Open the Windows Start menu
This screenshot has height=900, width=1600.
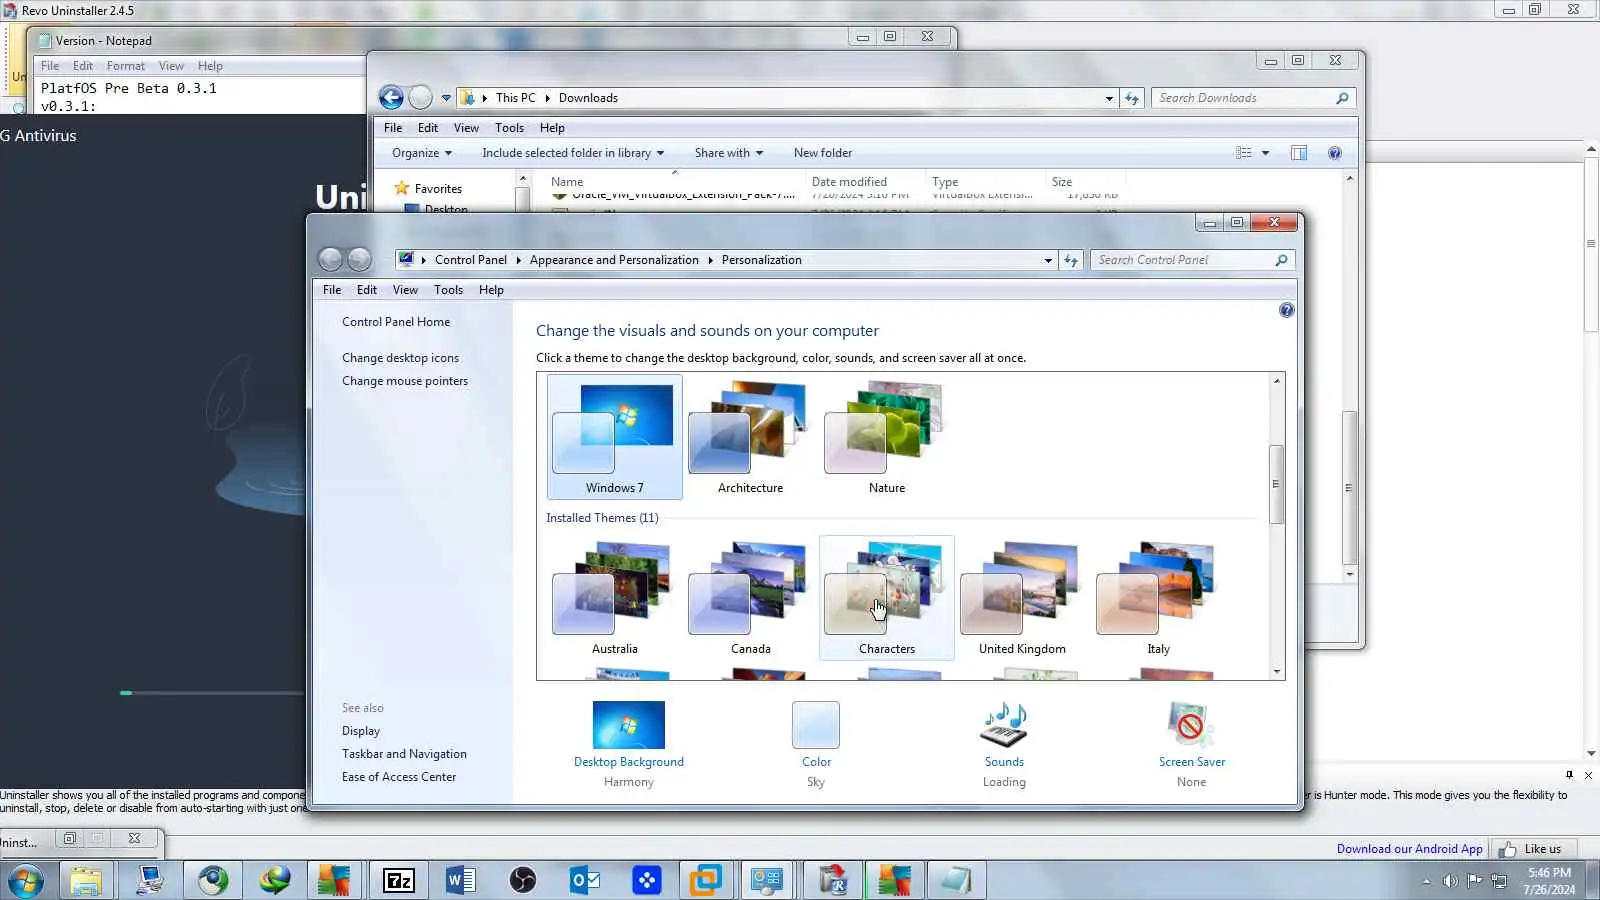coord(25,880)
